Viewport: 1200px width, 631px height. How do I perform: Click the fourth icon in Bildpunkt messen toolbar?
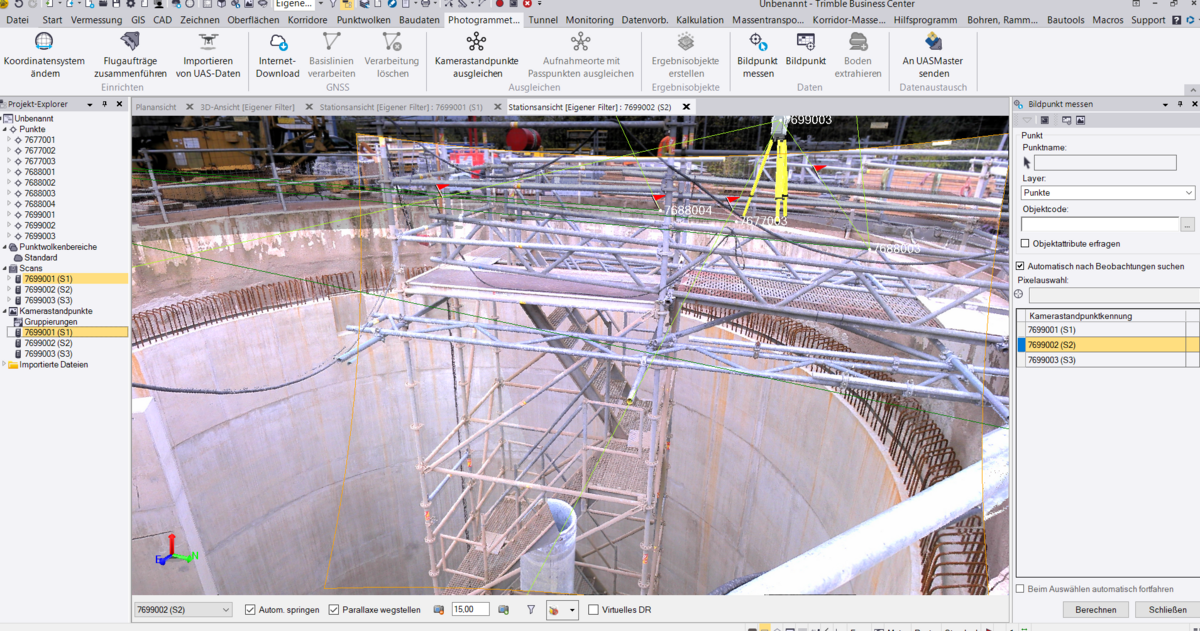tap(1080, 120)
